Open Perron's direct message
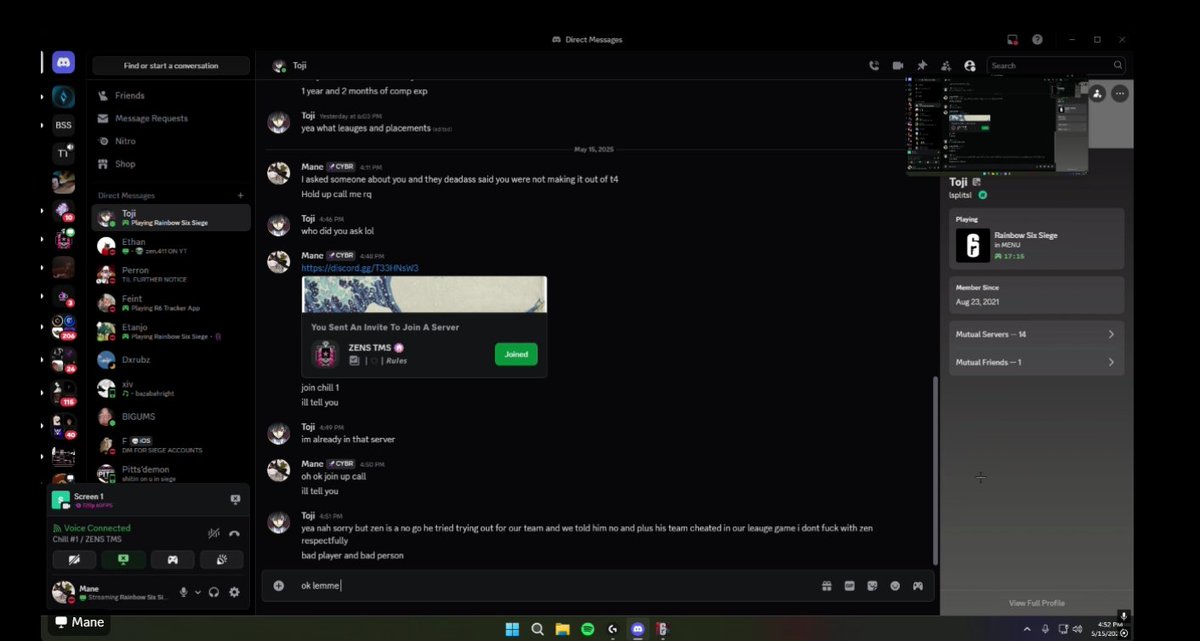This screenshot has width=1200, height=641. [x=171, y=274]
